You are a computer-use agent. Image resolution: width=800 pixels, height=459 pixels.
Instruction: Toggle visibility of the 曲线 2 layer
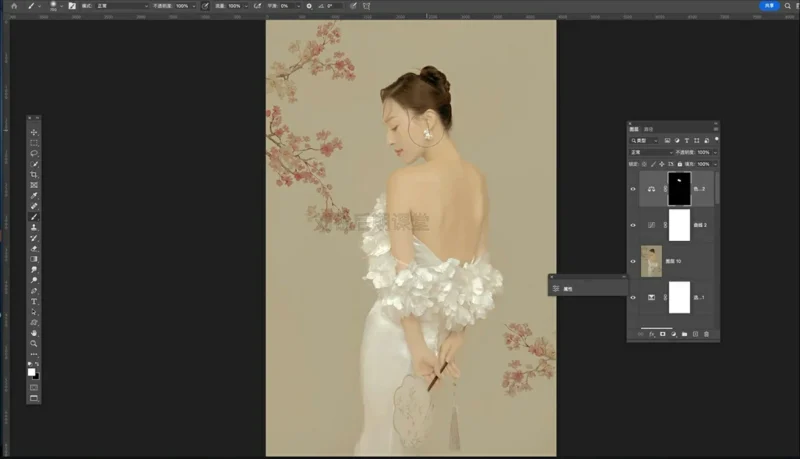point(633,225)
